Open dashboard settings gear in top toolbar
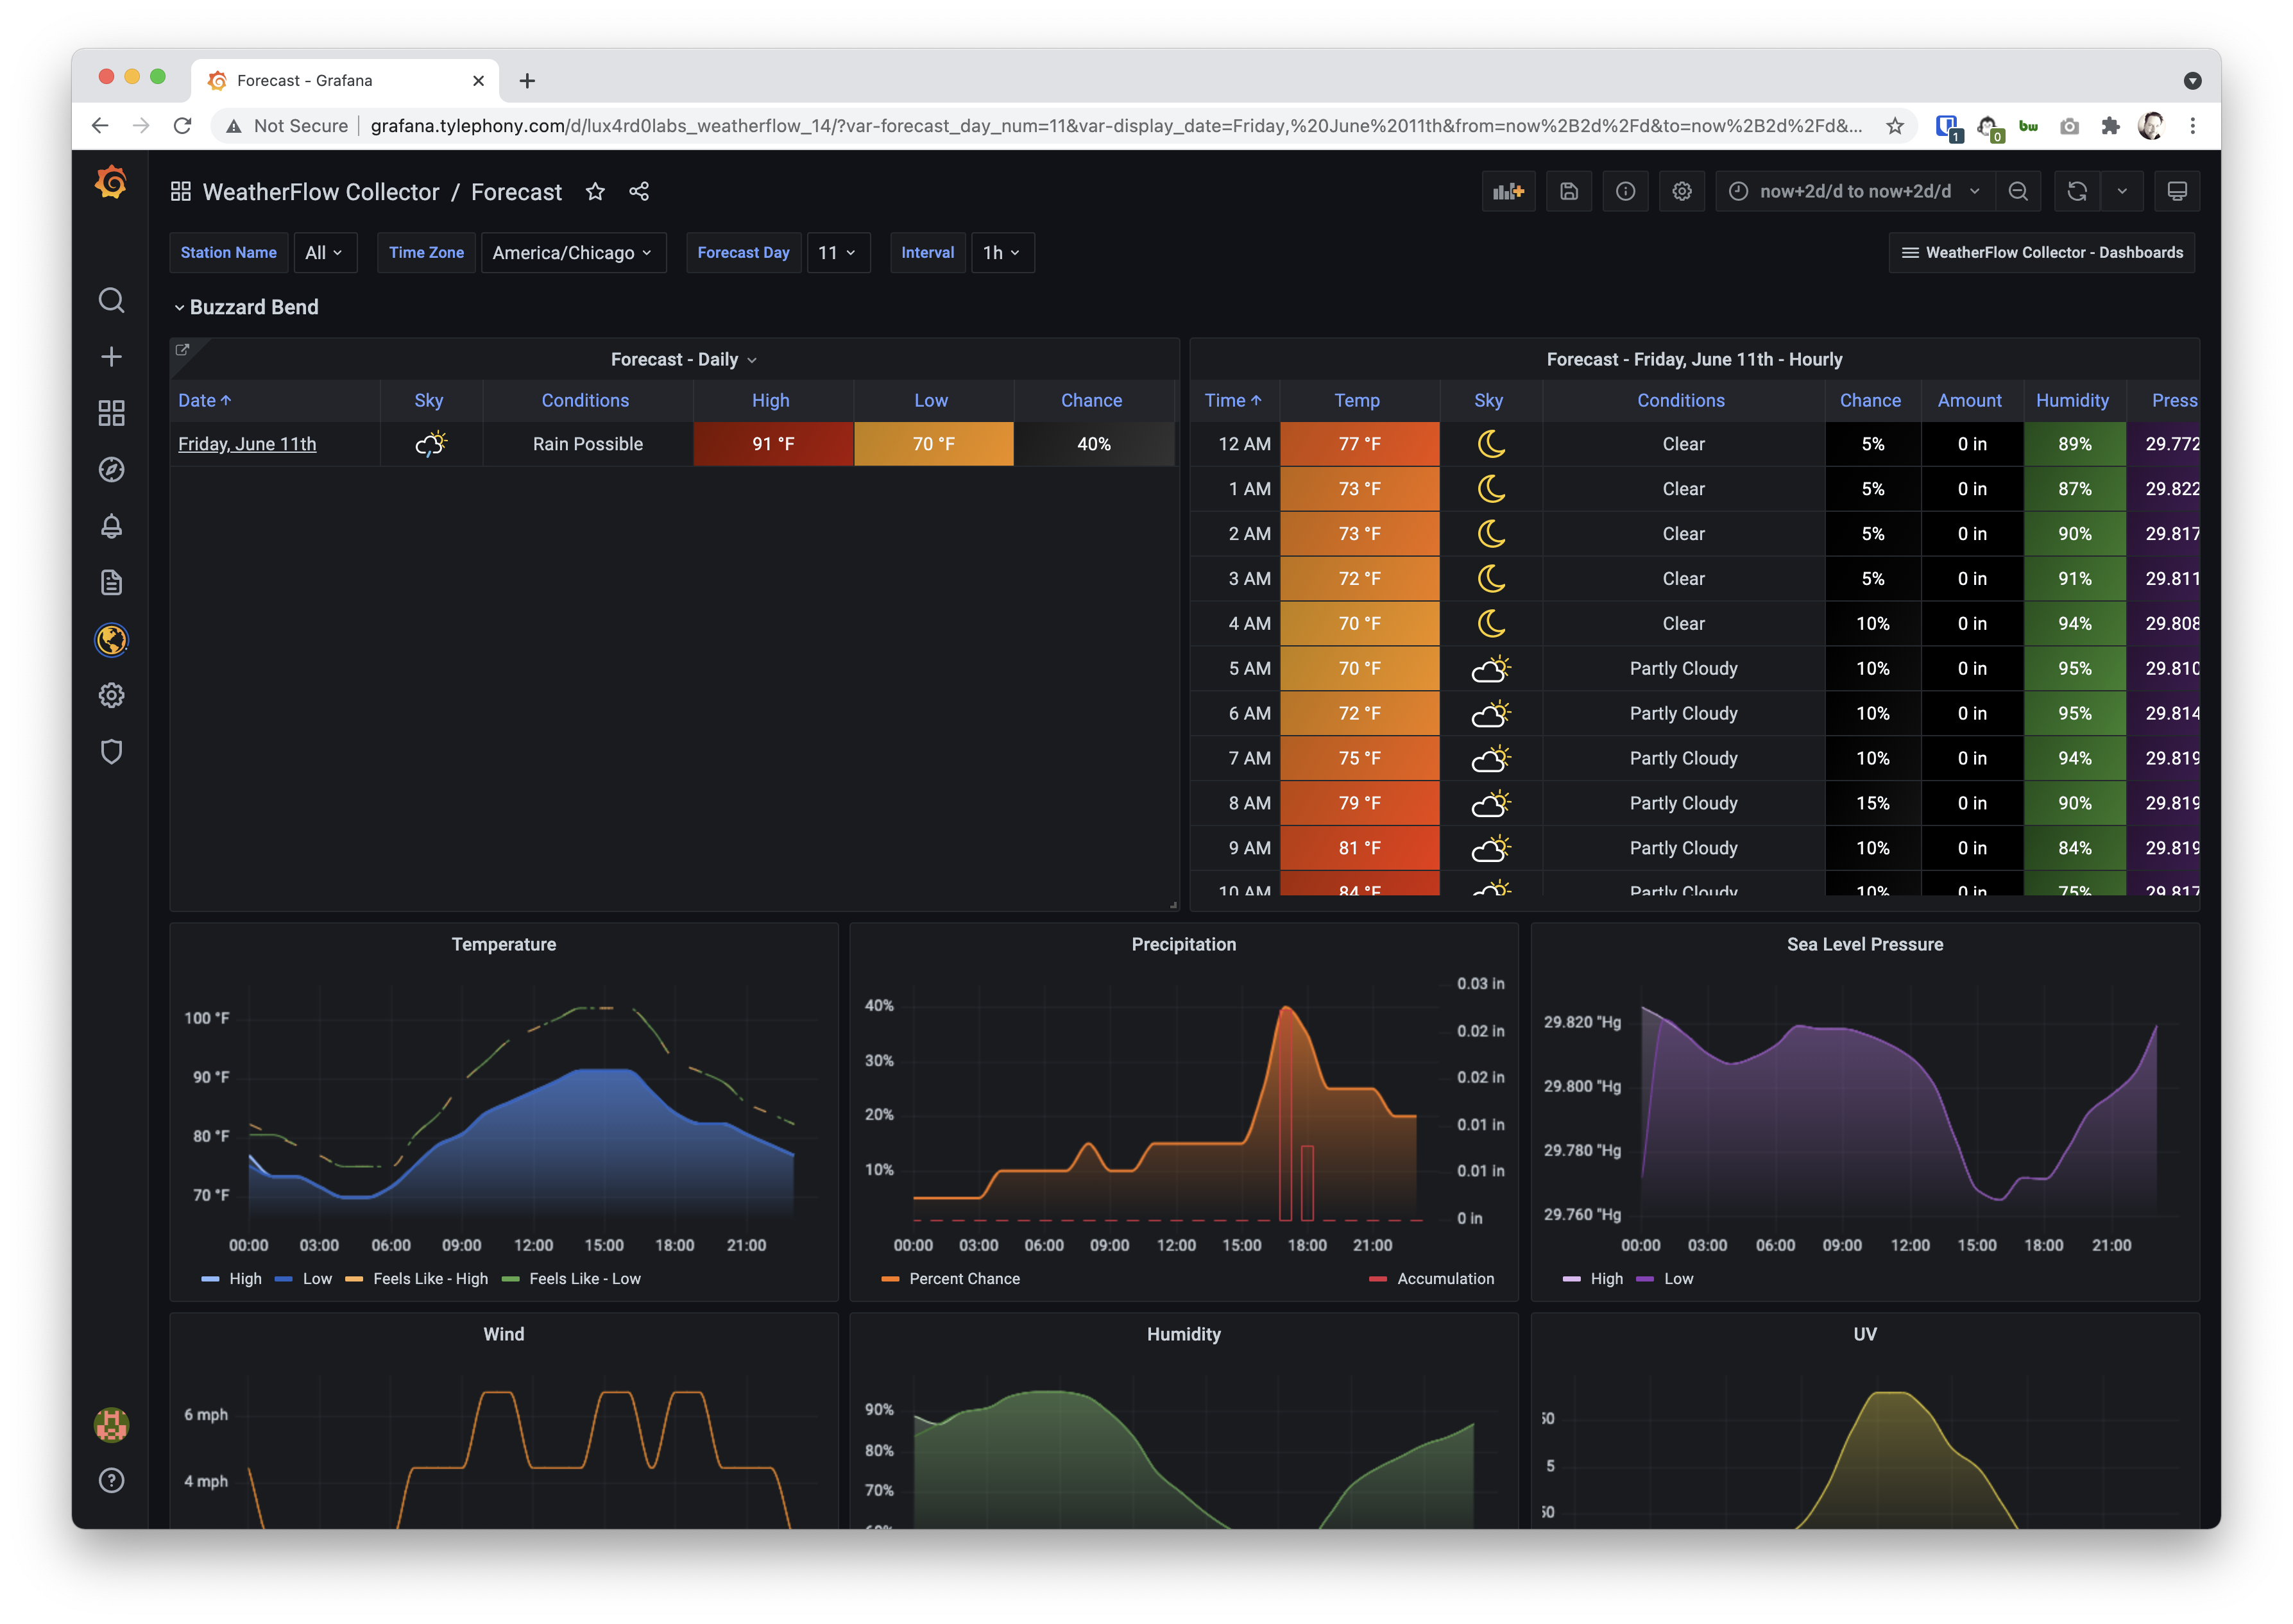The height and width of the screenshot is (1624, 2293). point(1681,191)
